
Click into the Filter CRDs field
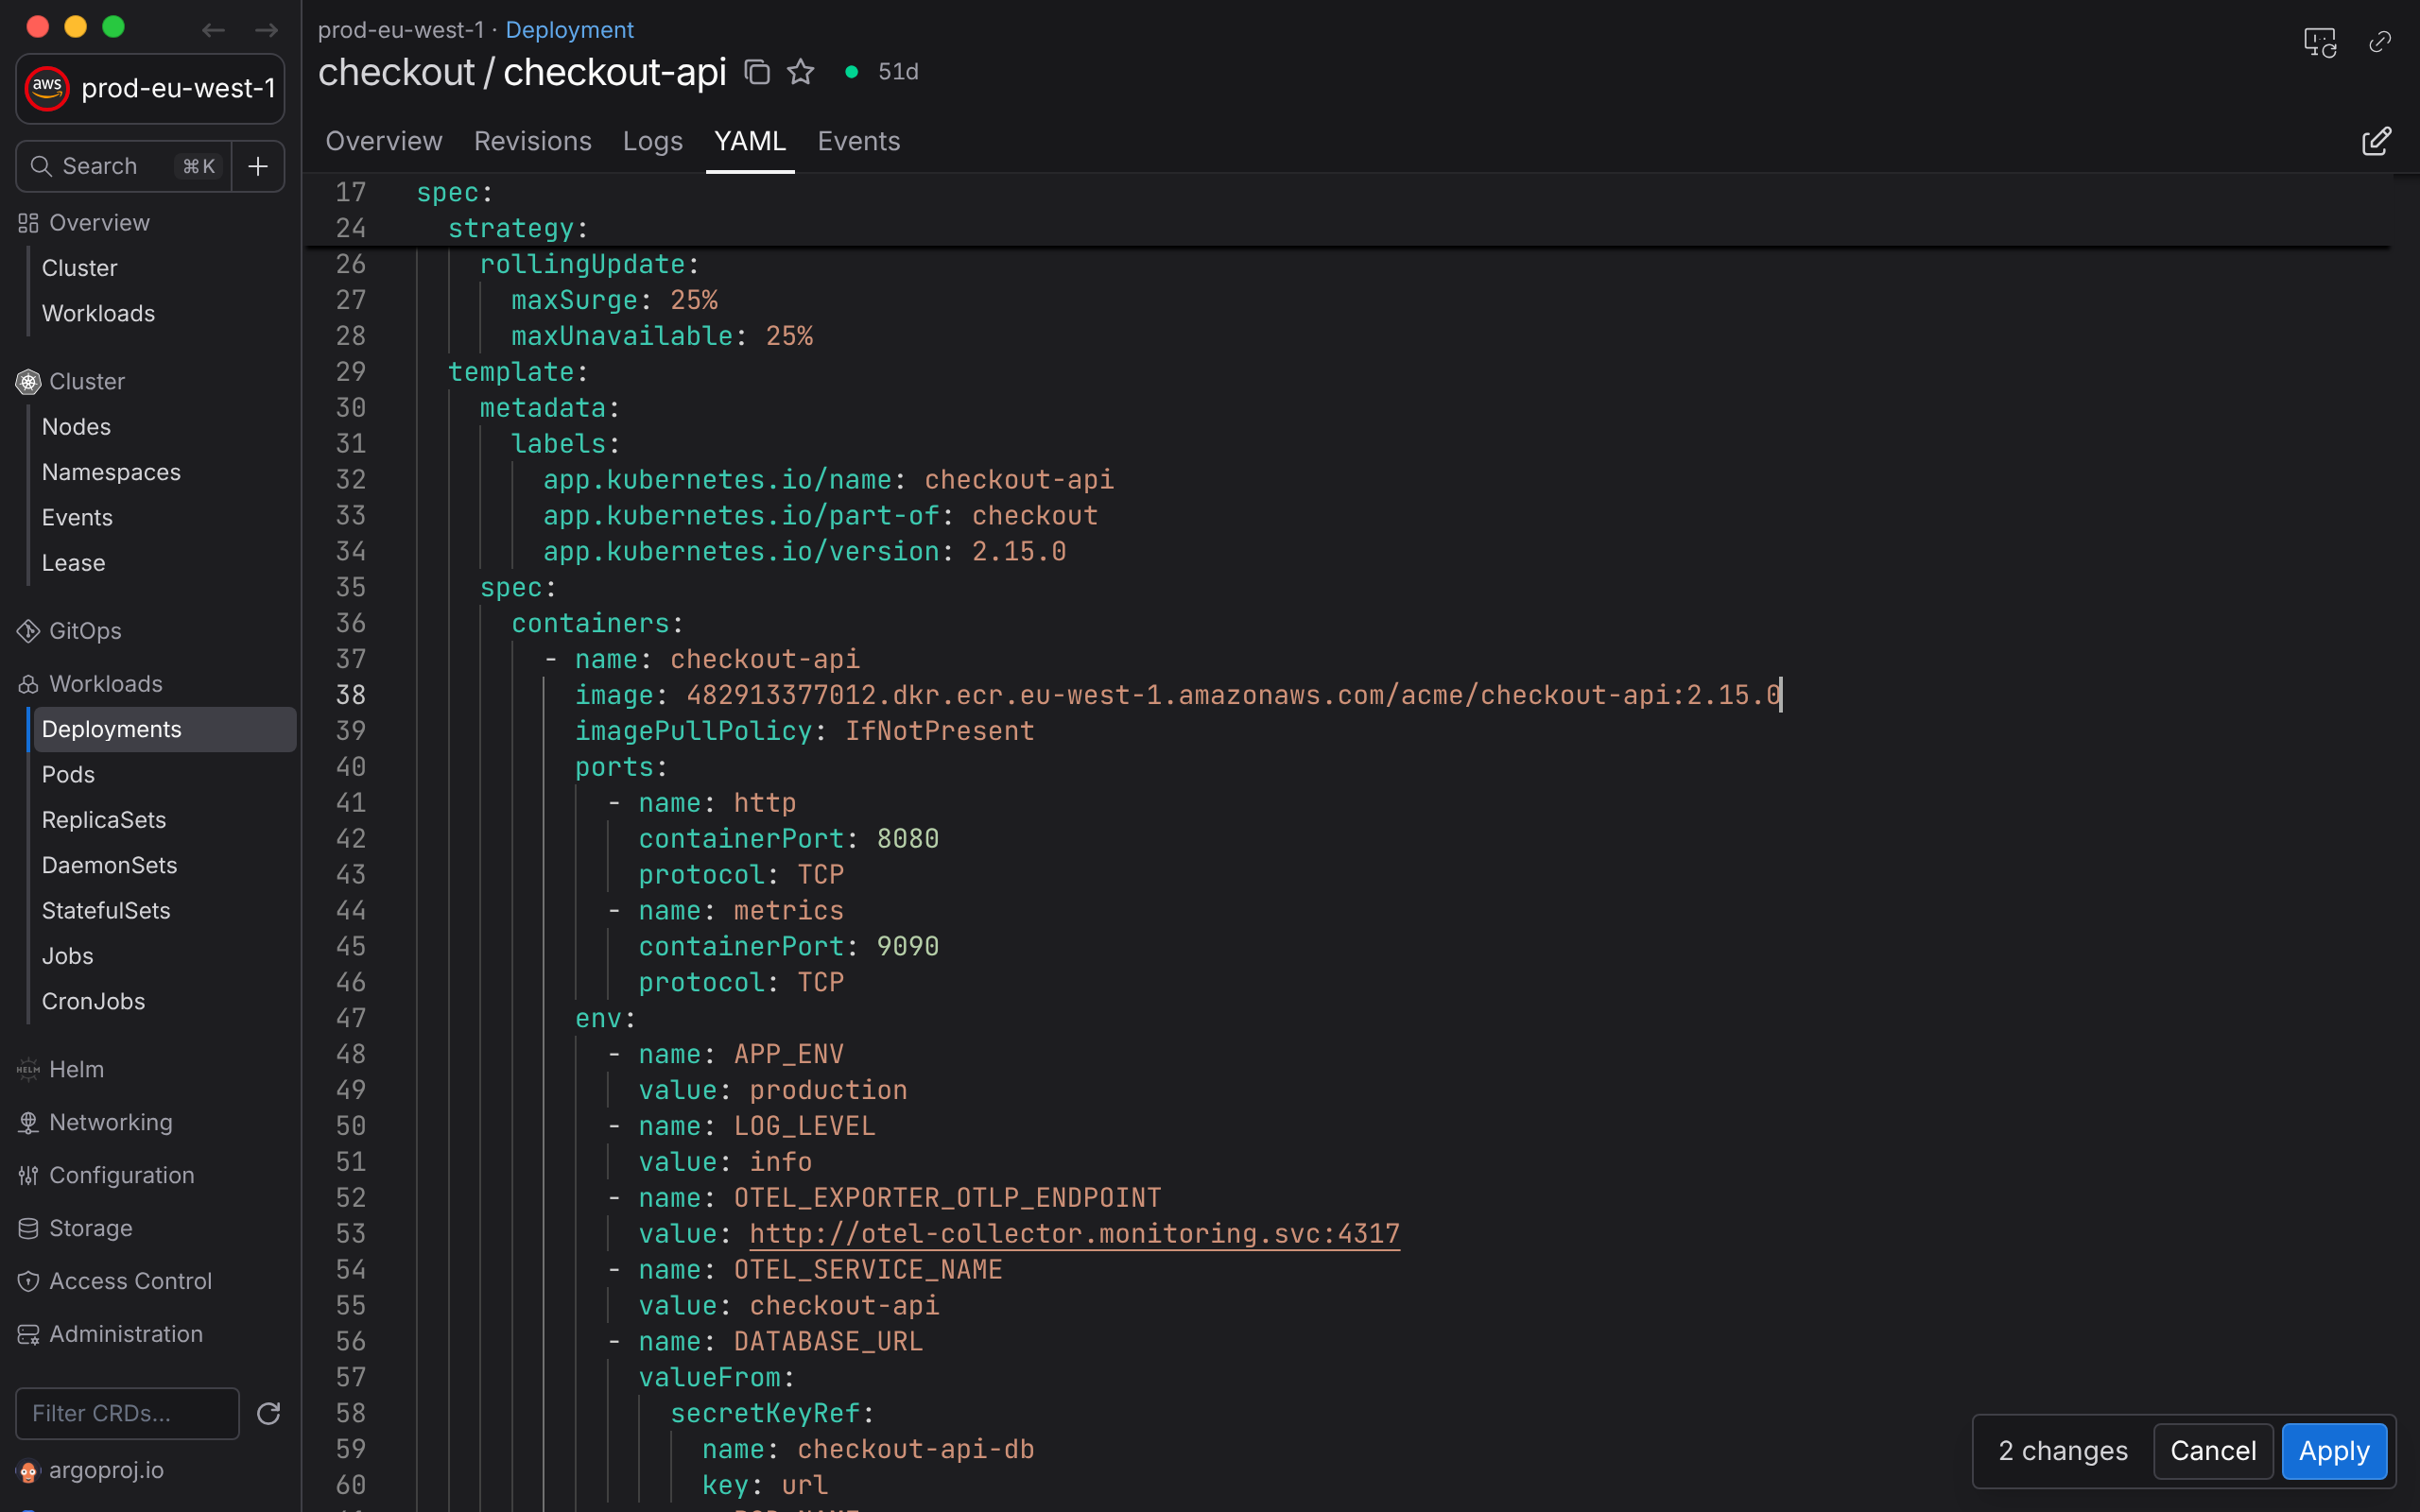click(x=128, y=1413)
